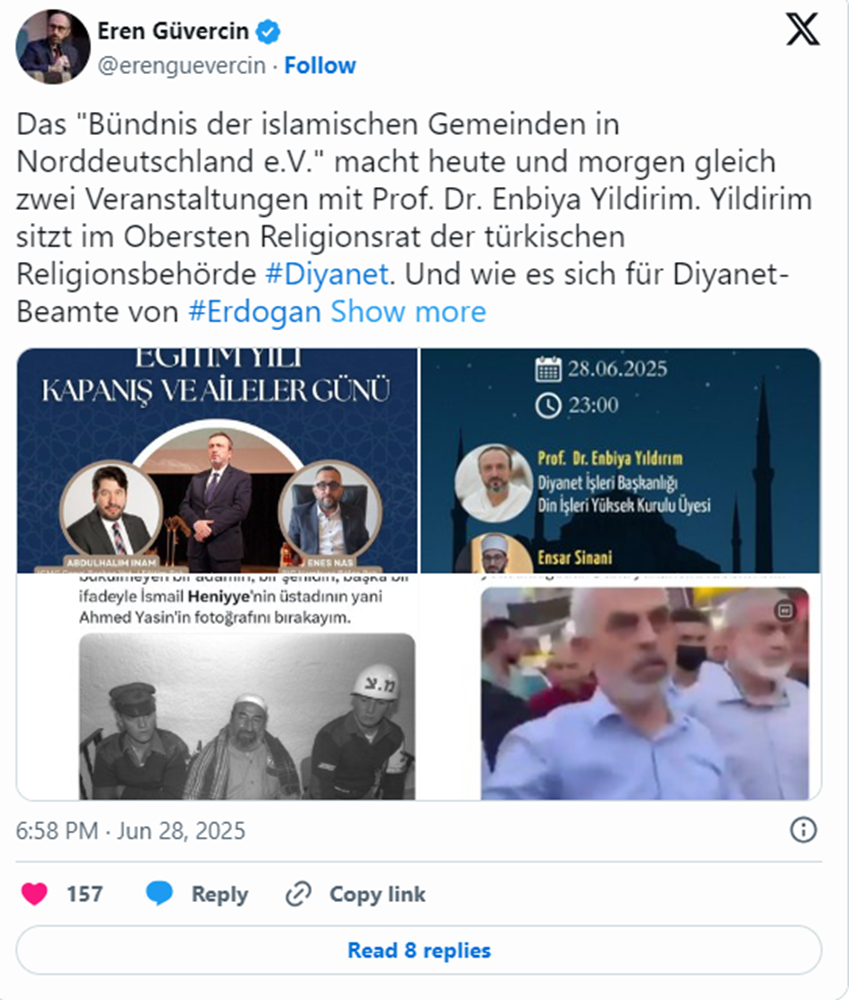Open the #Erdogan hashtag
The height and width of the screenshot is (1000, 849).
[x=255, y=312]
